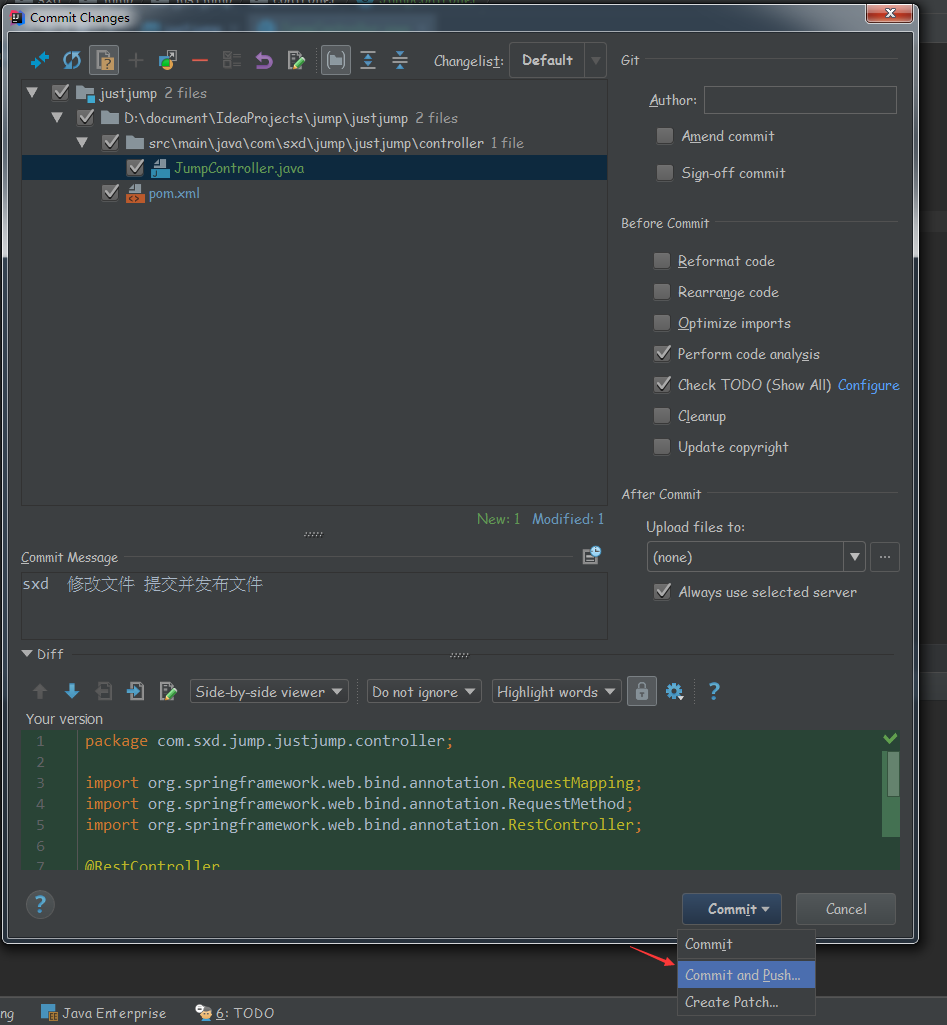Open Side-by-side viewer dropdown
The image size is (947, 1025).
click(269, 692)
